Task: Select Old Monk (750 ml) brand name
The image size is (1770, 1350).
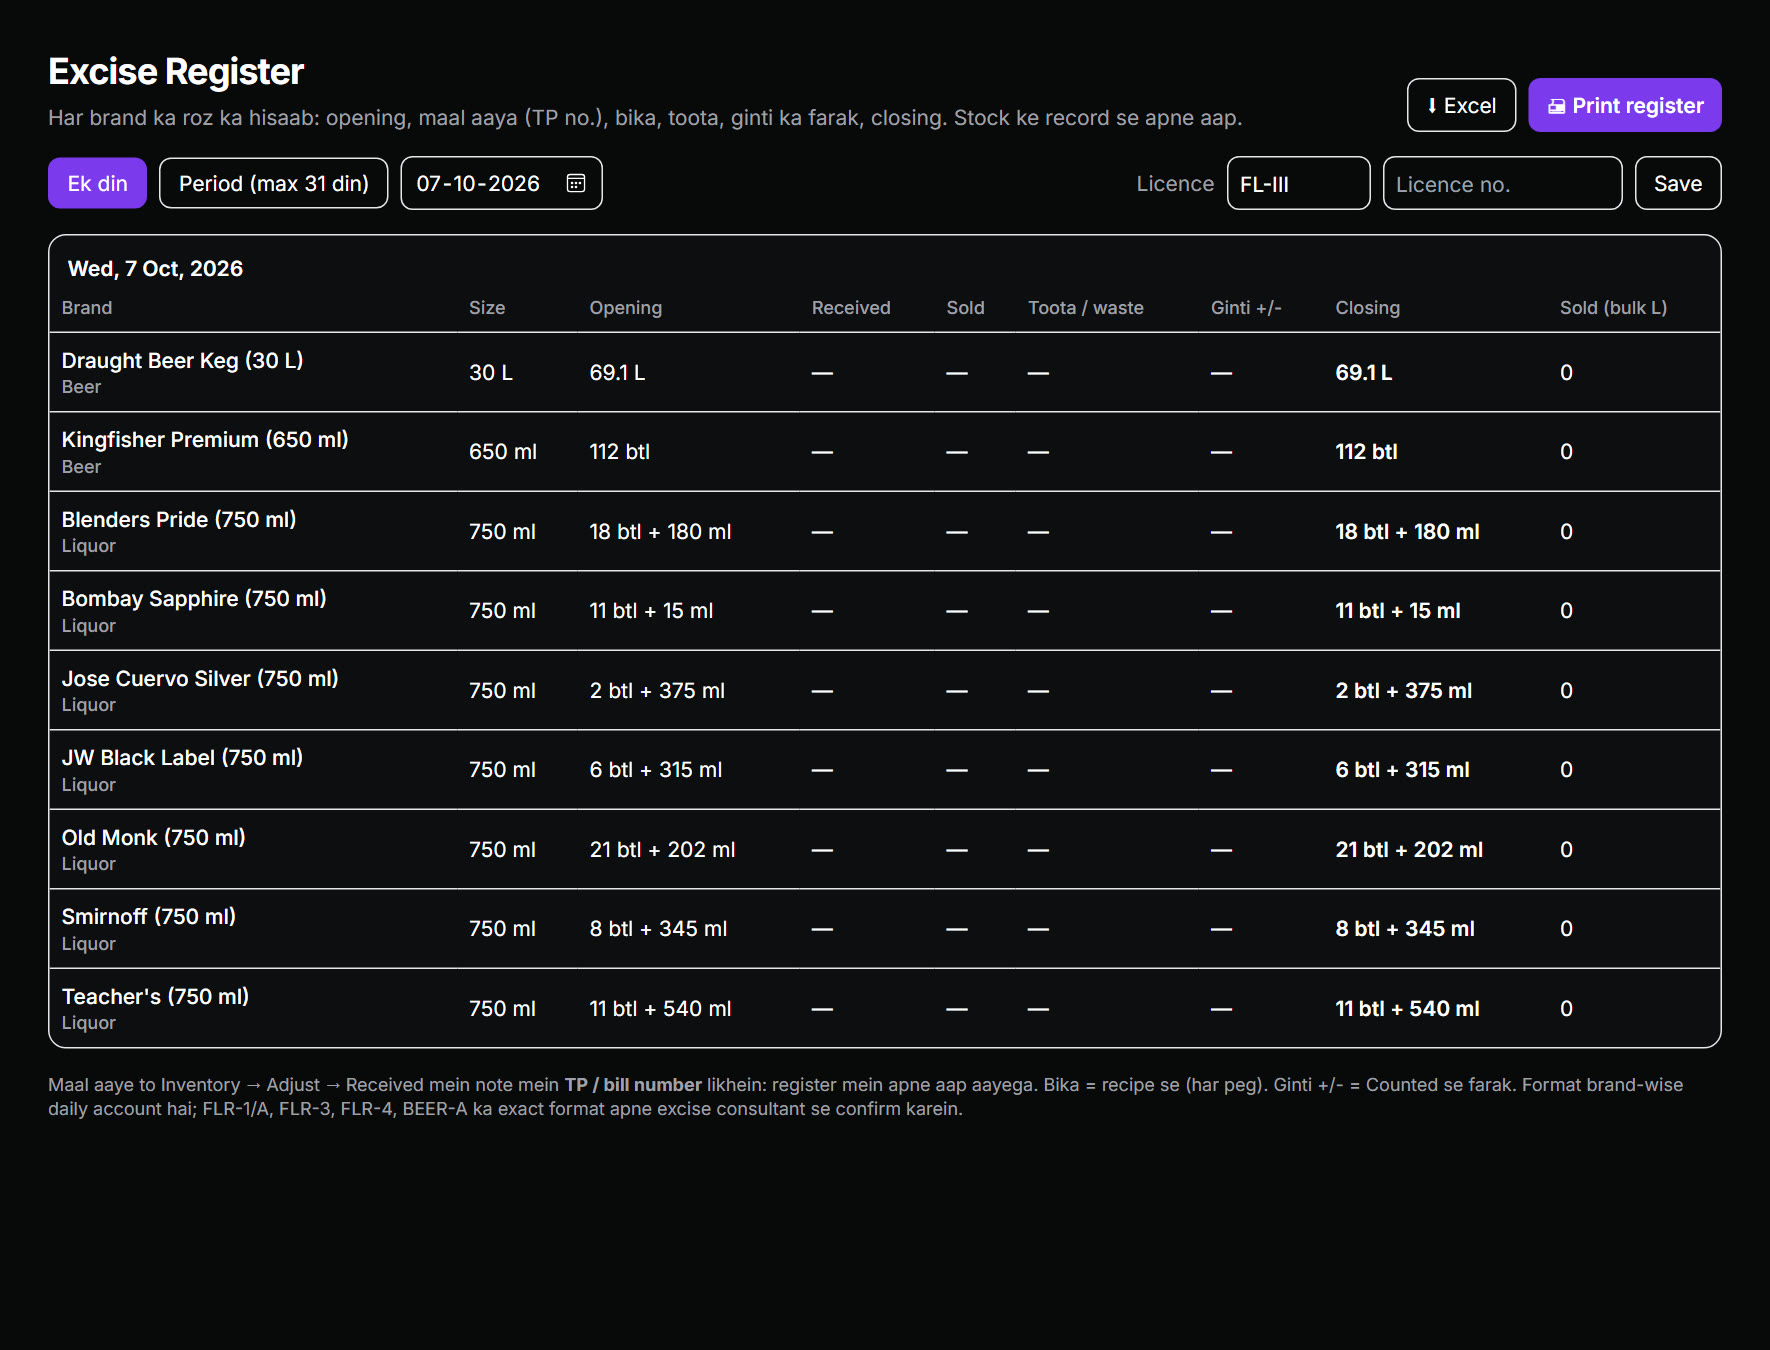Action: pyautogui.click(x=154, y=838)
